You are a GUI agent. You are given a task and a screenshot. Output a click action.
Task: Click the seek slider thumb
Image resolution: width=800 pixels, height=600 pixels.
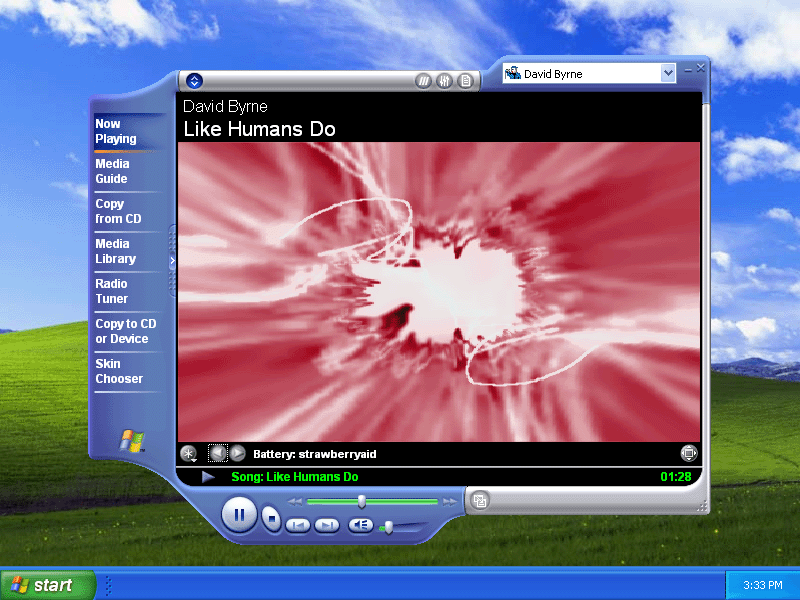point(361,501)
